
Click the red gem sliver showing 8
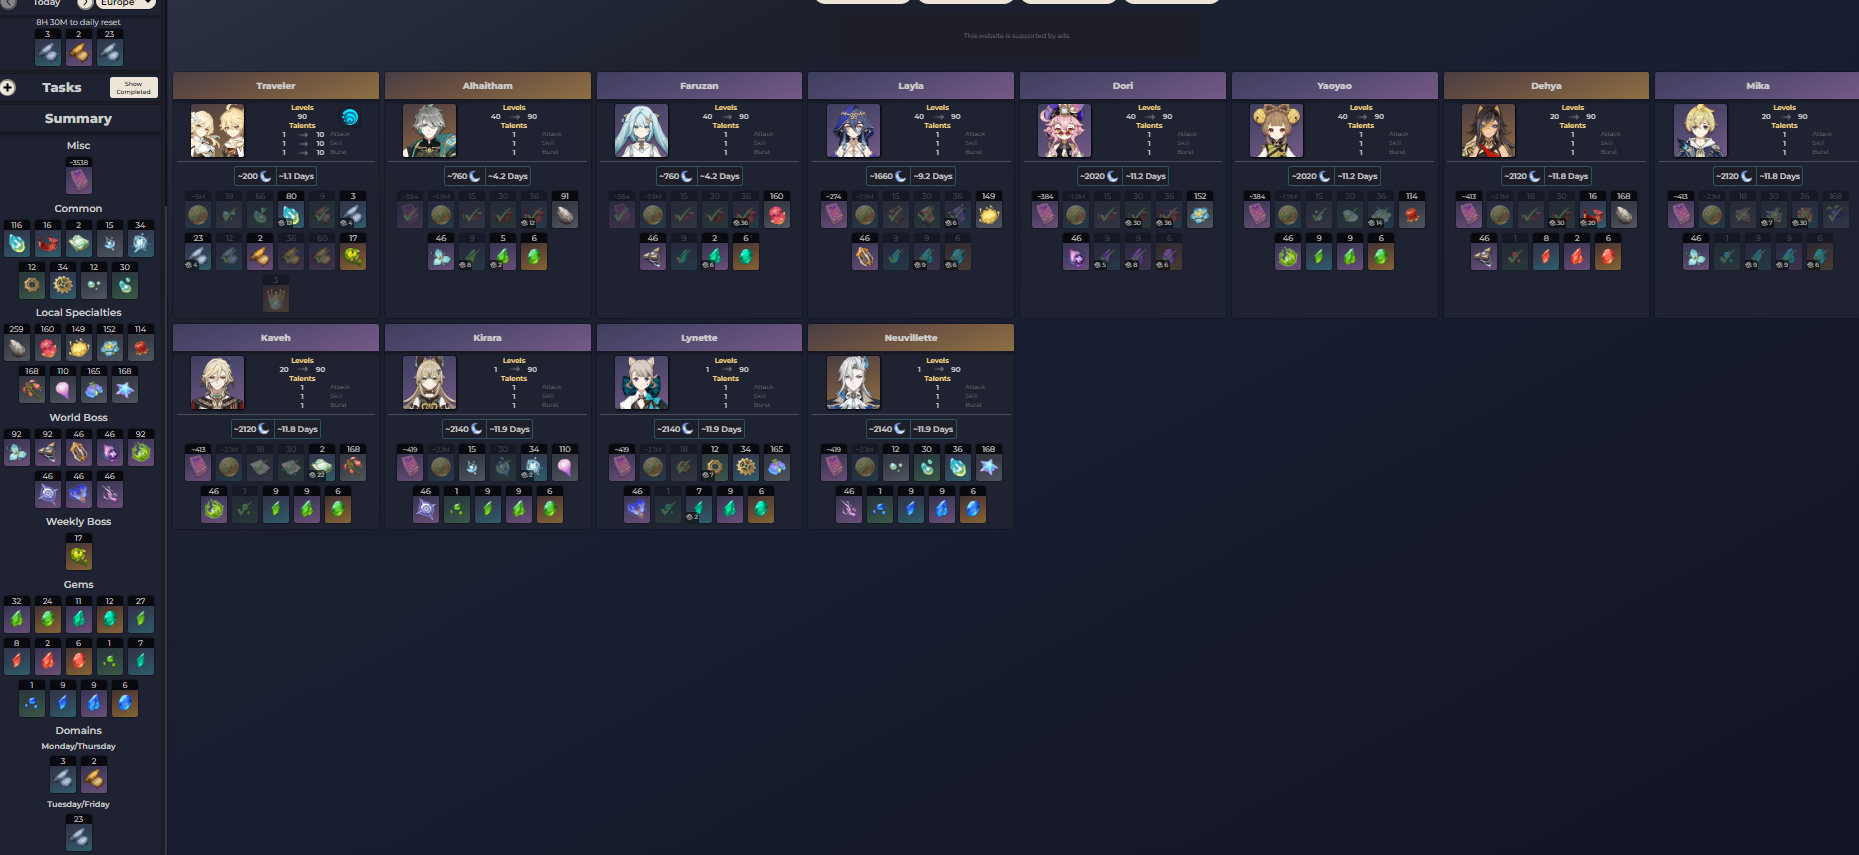17,657
